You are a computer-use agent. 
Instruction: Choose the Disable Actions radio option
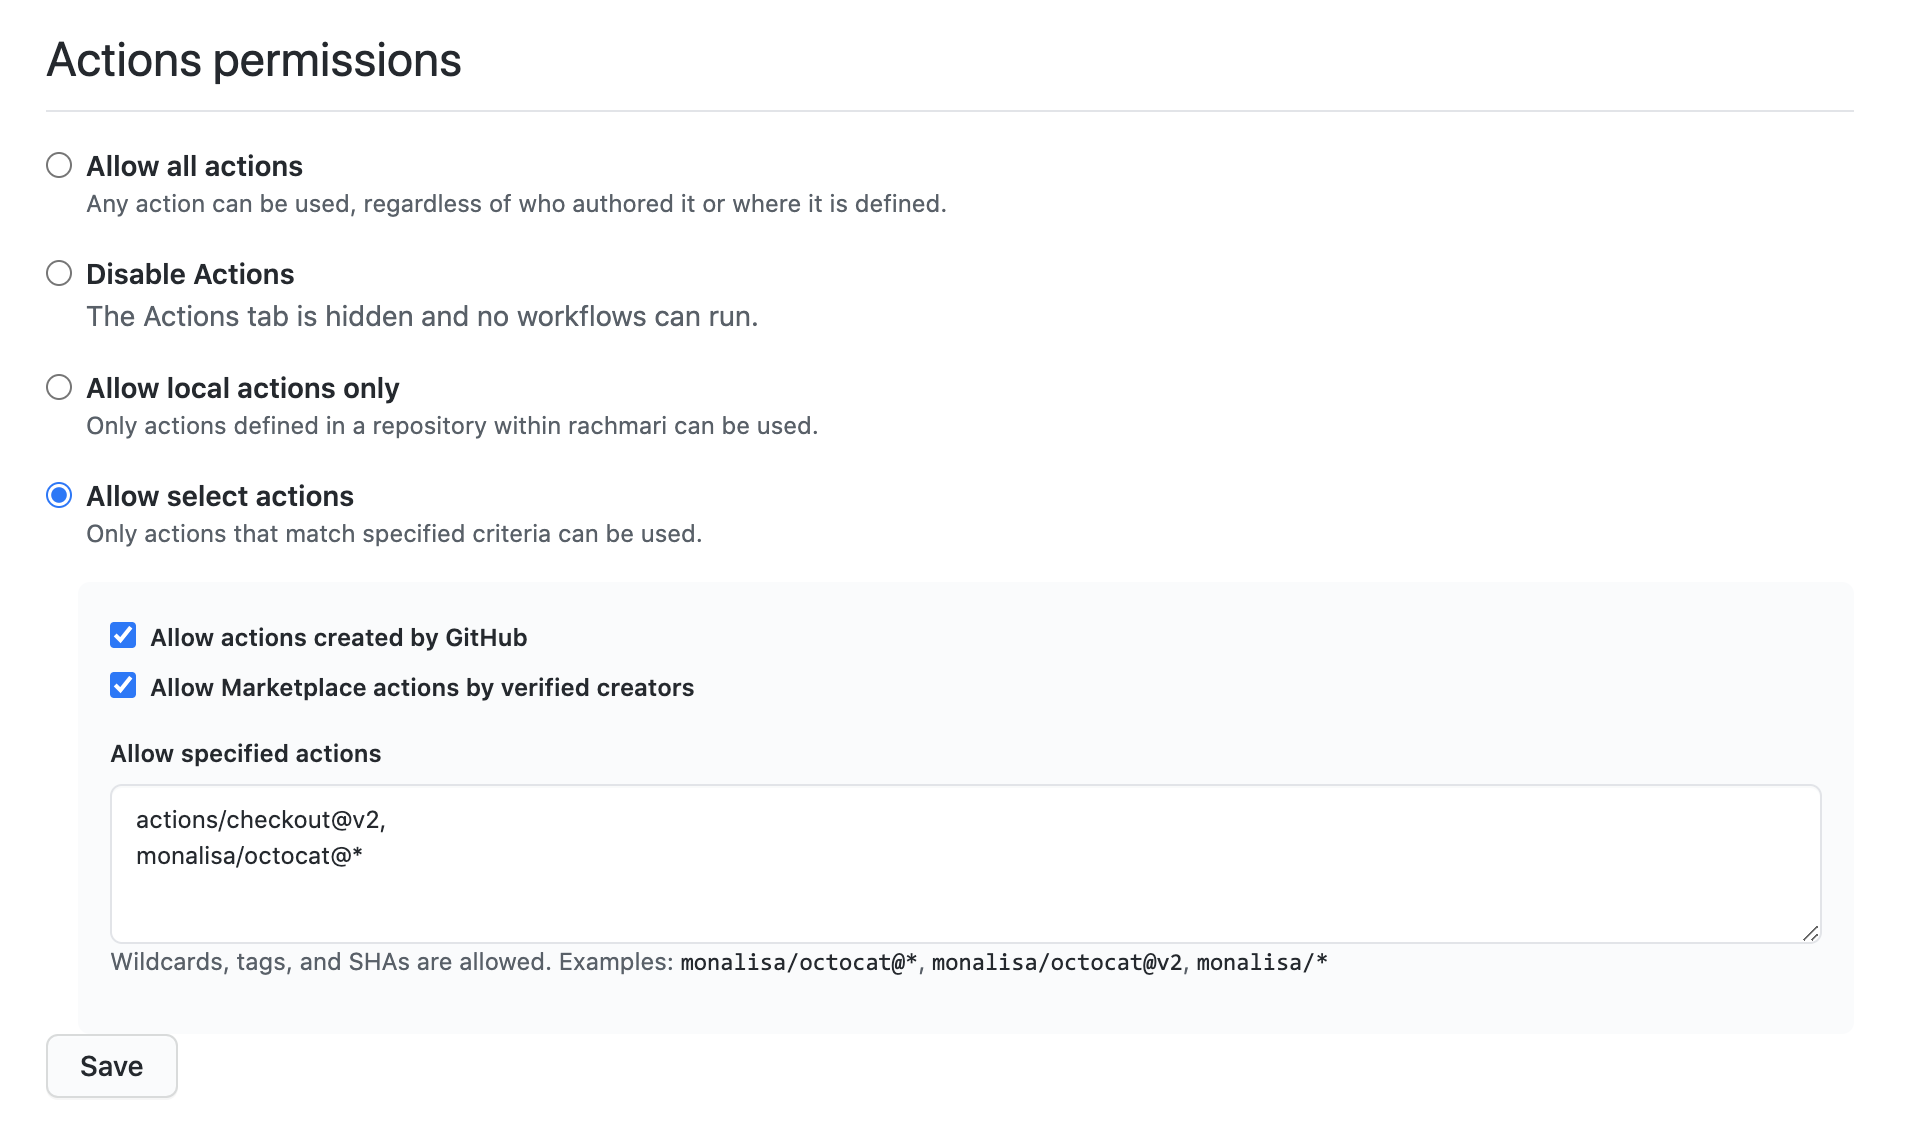(x=59, y=273)
